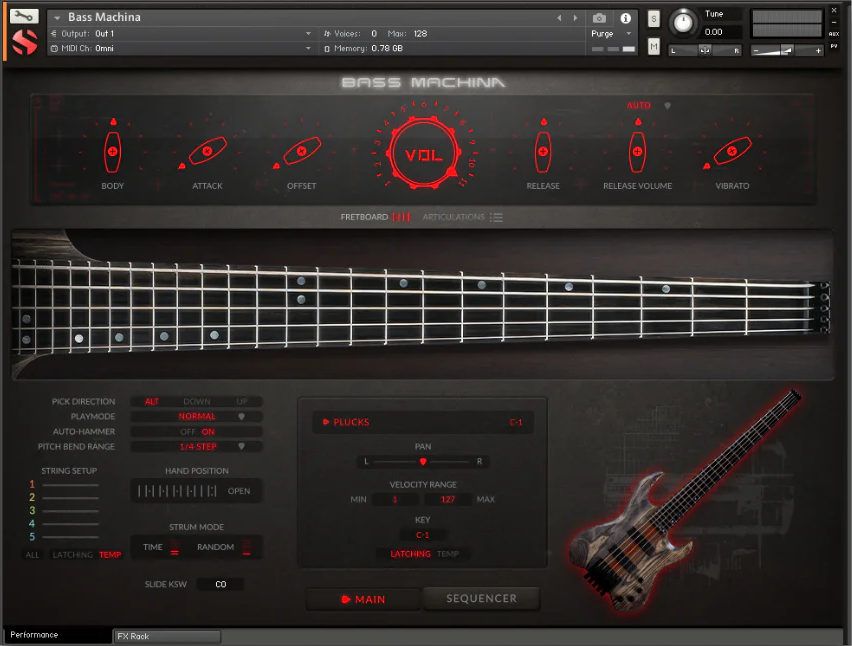Open instrument options via the wrench icon
This screenshot has width=852, height=646.
22,16
